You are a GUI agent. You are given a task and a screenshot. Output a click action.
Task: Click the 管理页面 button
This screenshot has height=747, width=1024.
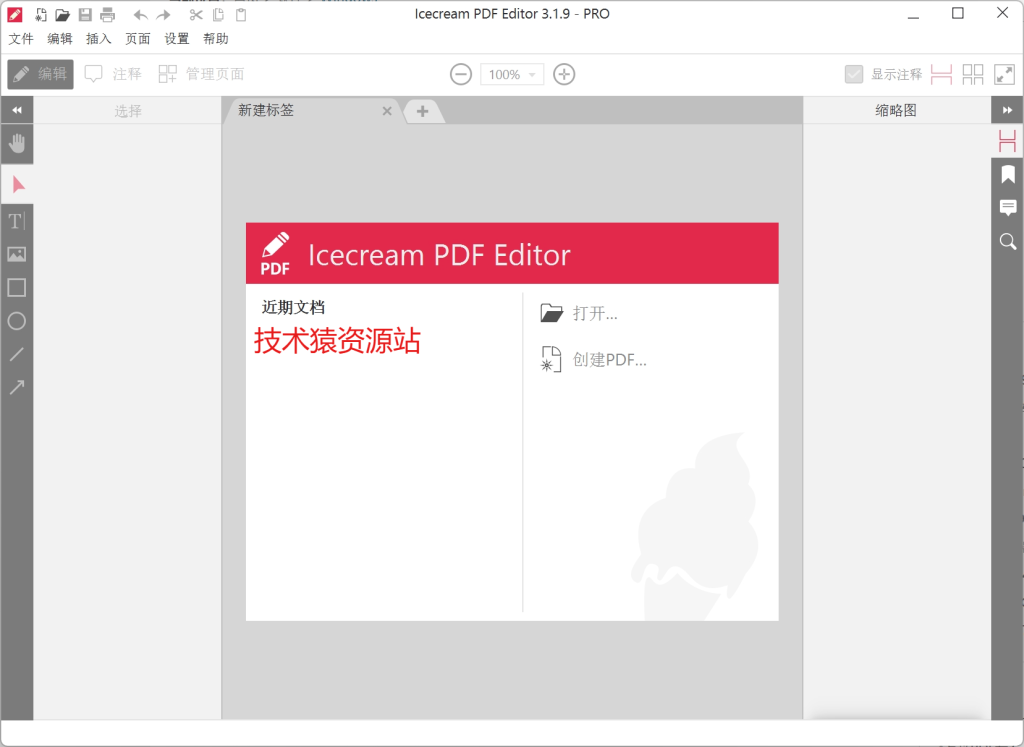[202, 74]
